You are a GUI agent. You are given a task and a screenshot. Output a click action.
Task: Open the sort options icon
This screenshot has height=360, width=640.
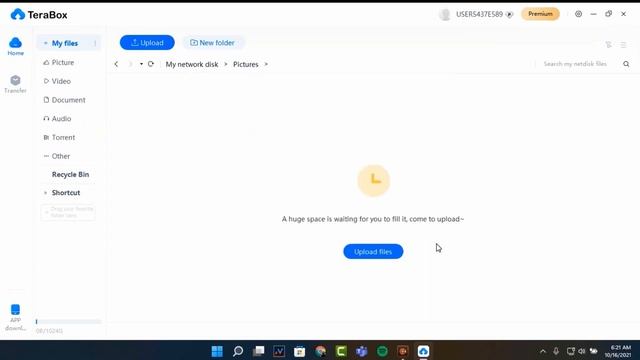pyautogui.click(x=609, y=44)
